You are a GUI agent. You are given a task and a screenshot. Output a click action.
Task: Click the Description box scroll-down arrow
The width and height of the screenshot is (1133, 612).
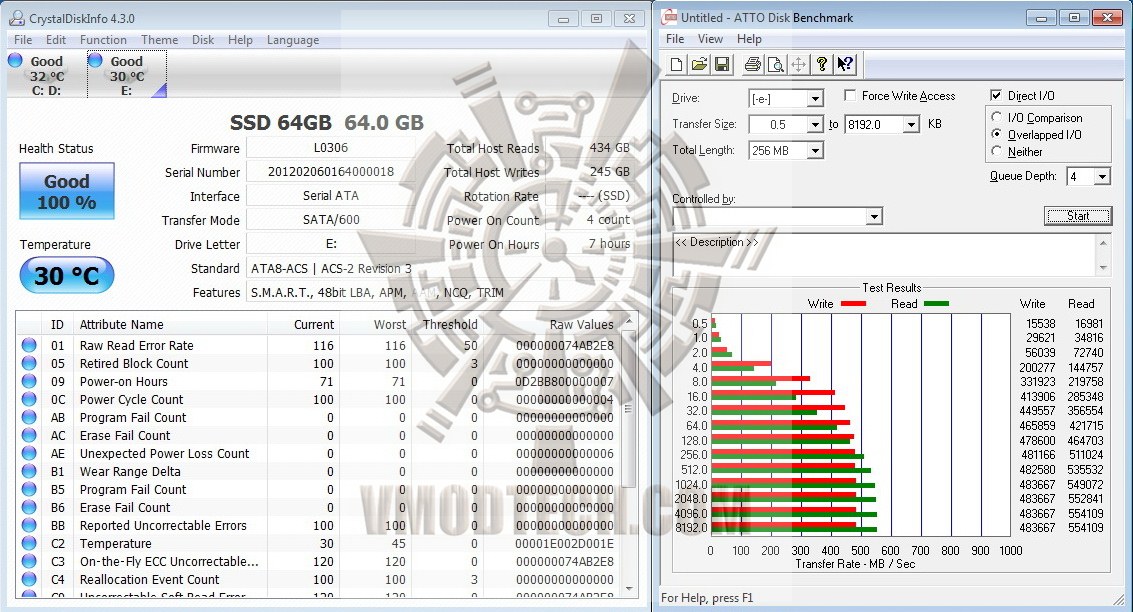(1103, 268)
